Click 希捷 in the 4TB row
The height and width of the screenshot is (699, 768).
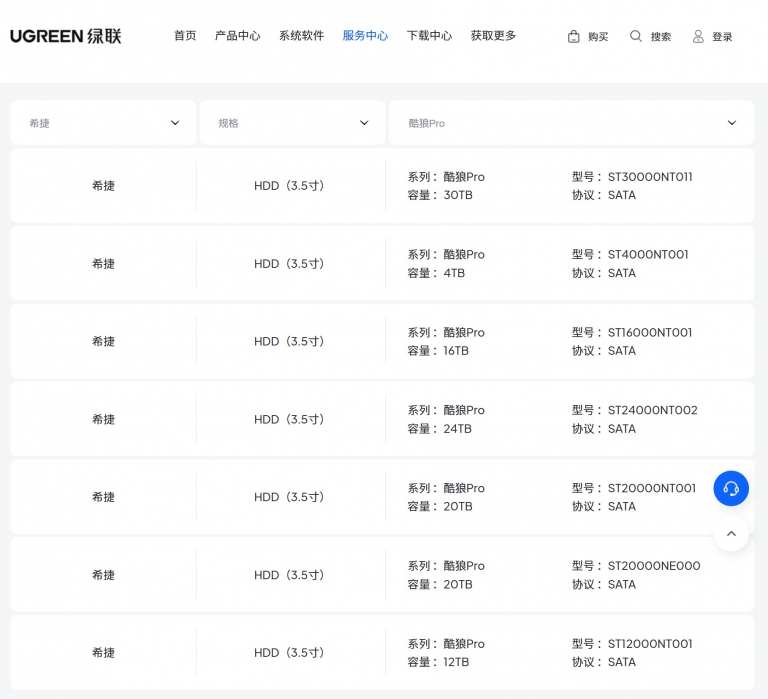(x=103, y=264)
